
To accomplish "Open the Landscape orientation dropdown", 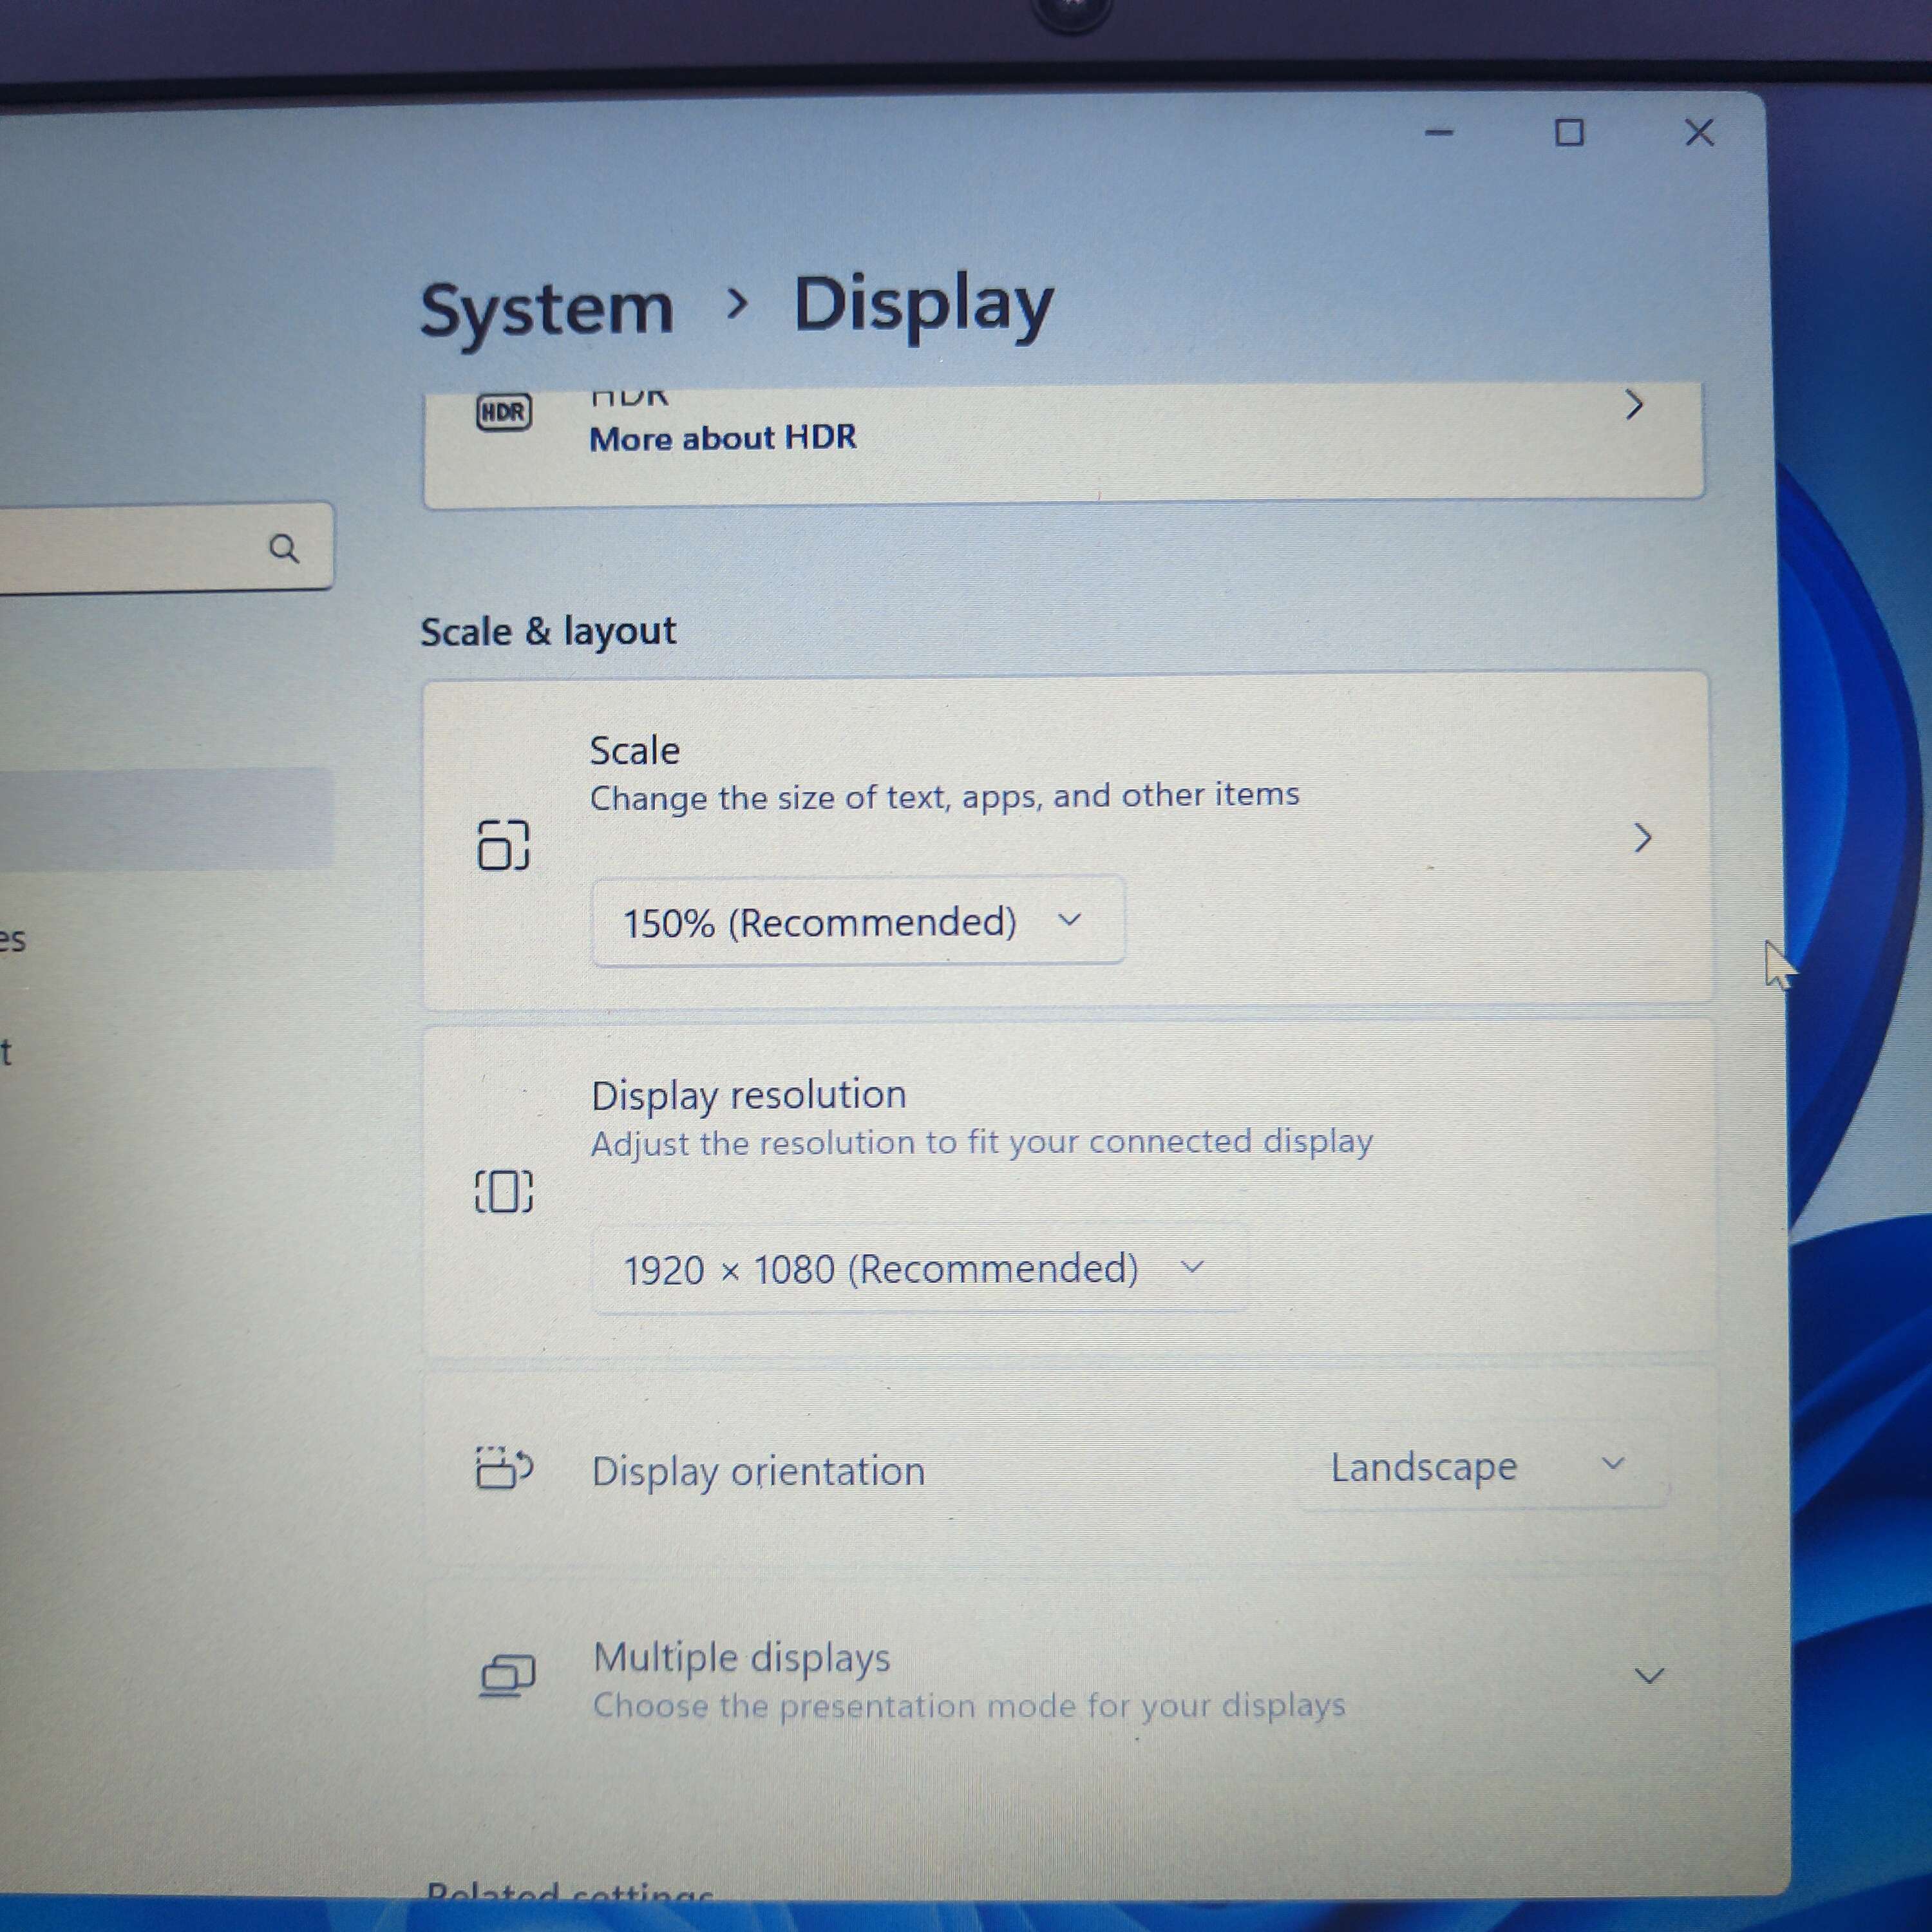I will coord(1479,1467).
